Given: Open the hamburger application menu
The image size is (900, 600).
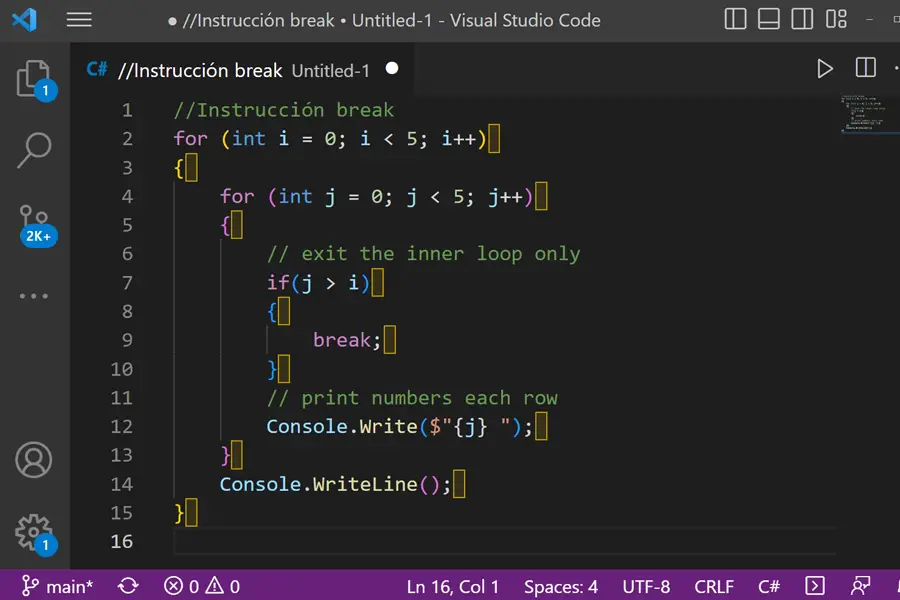Looking at the screenshot, I should point(79,19).
